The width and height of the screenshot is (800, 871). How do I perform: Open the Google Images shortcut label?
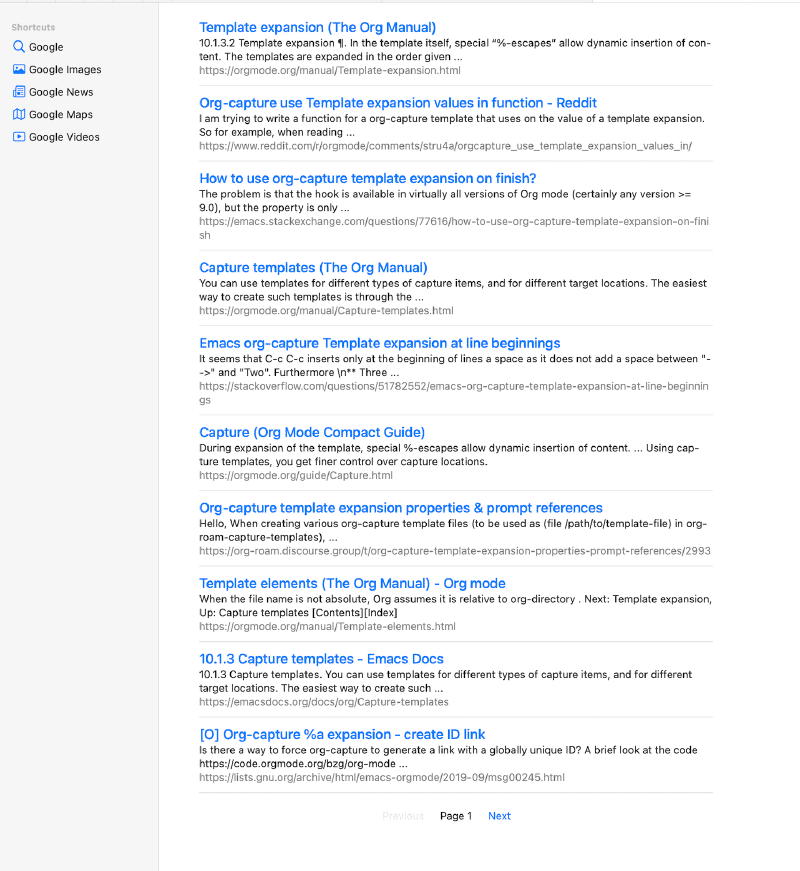[65, 70]
